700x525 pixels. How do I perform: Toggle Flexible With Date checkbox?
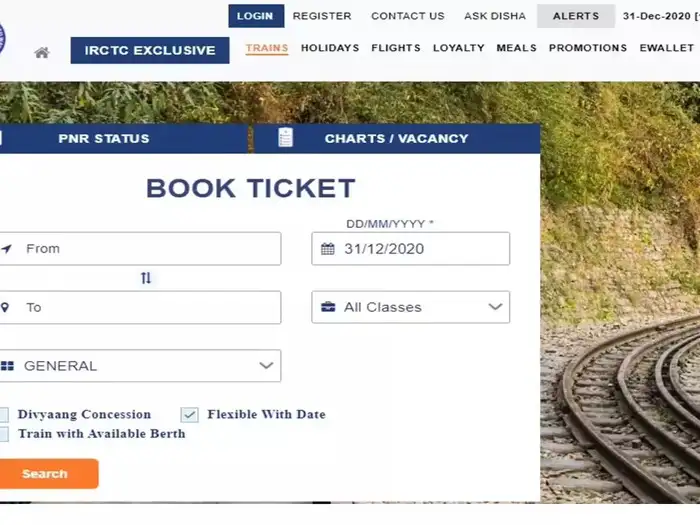coord(190,414)
